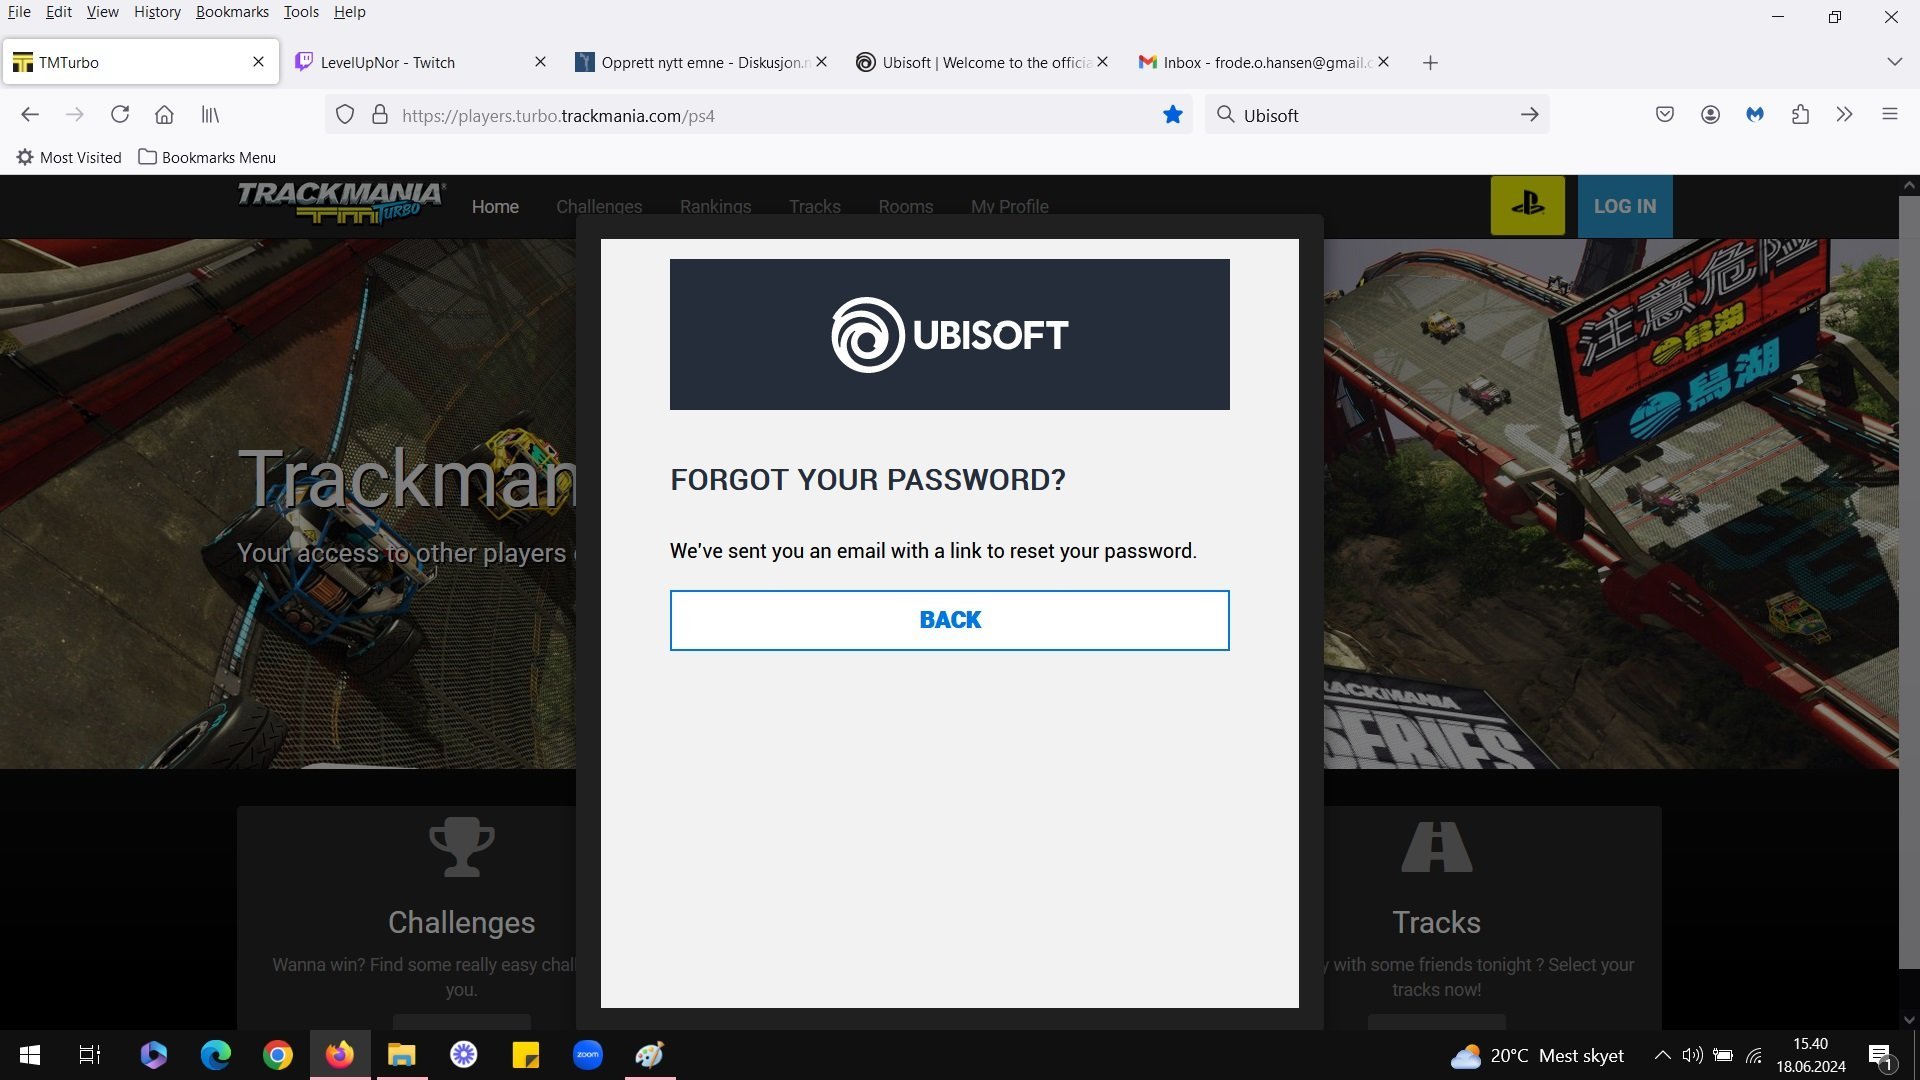
Task: Open the weather widget 20°C
Action: (x=1538, y=1056)
